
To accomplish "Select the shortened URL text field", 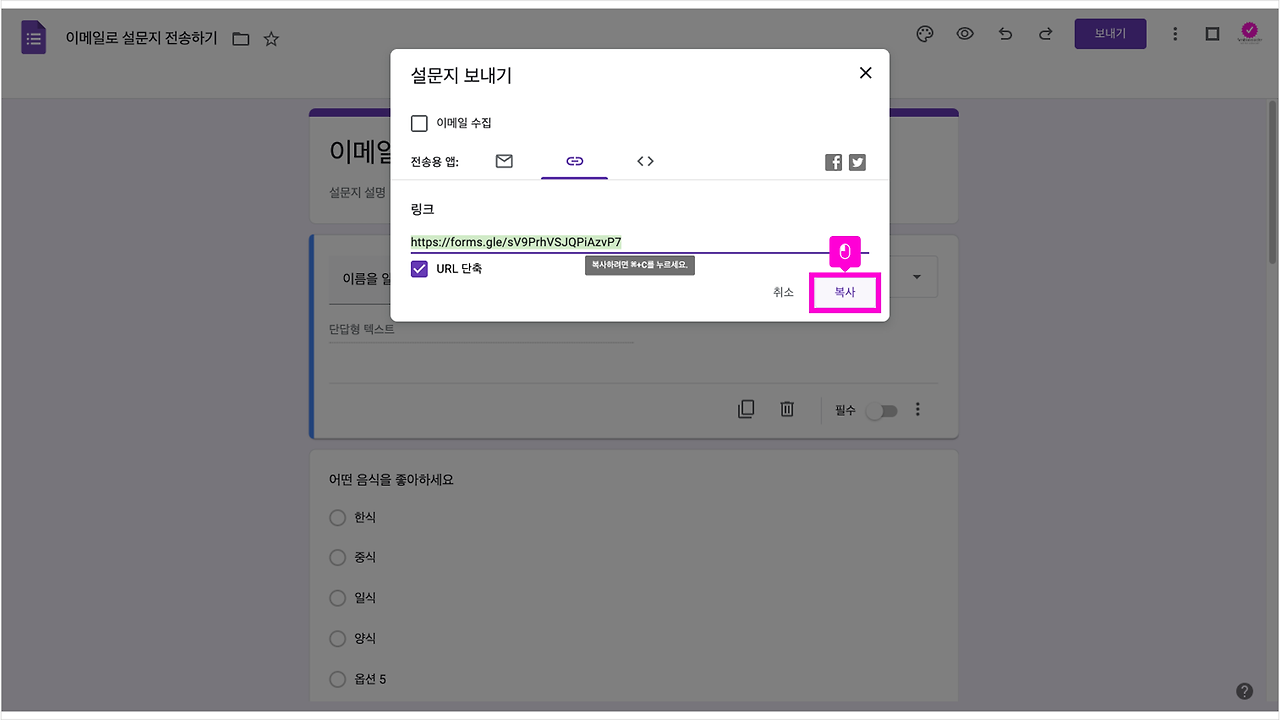I will (516, 241).
